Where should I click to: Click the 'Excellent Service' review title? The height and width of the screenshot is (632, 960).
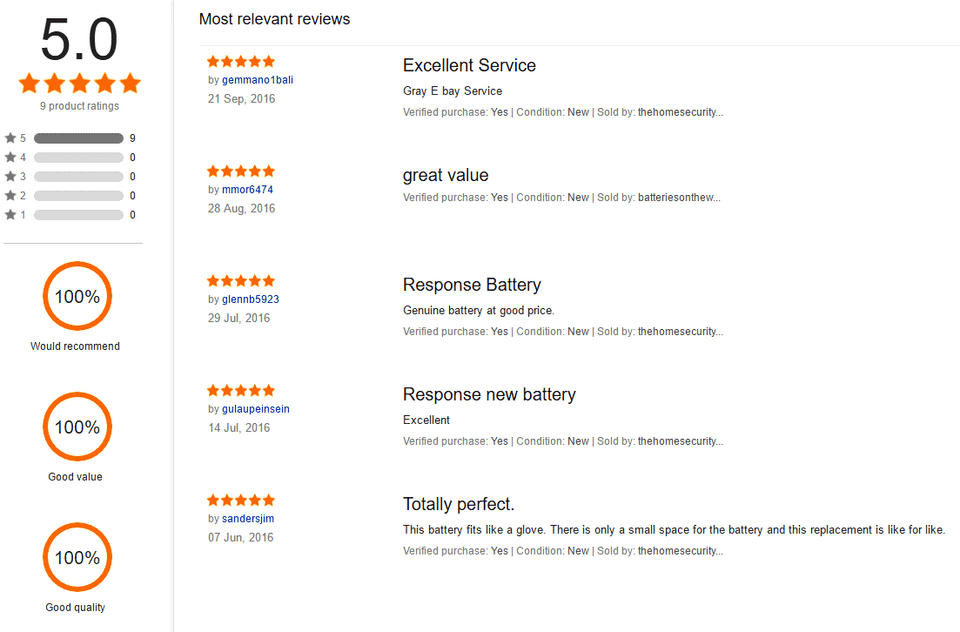pos(469,66)
